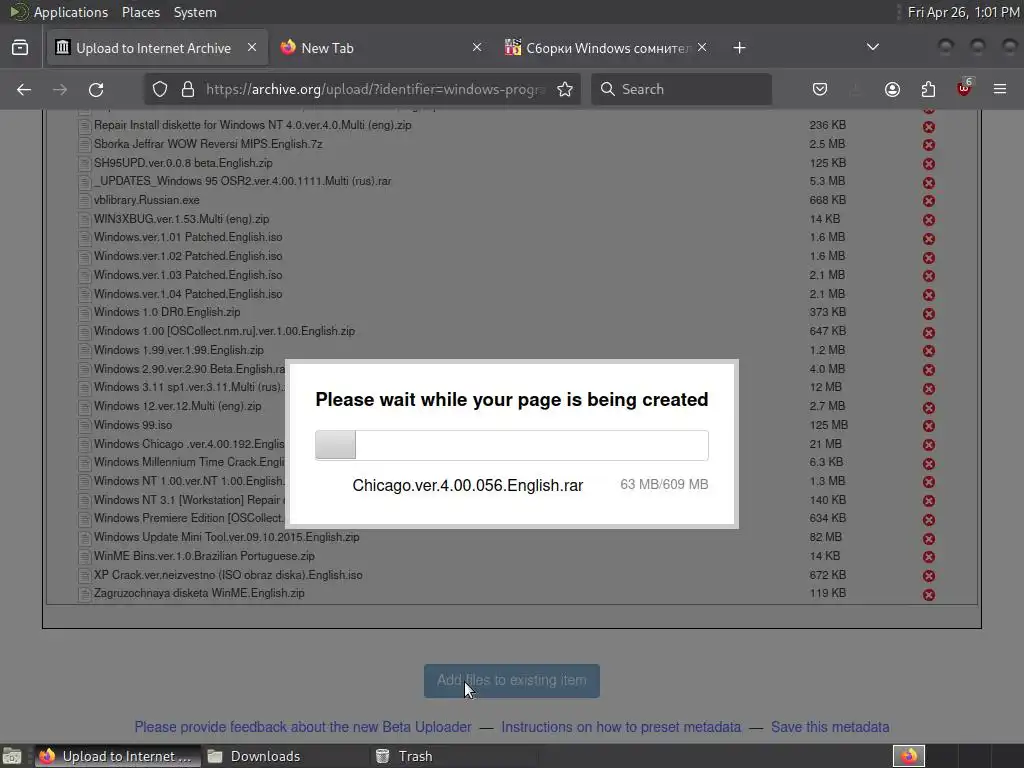The width and height of the screenshot is (1024, 768).
Task: Click the 63 MB/609 MB progress text
Action: pos(664,485)
